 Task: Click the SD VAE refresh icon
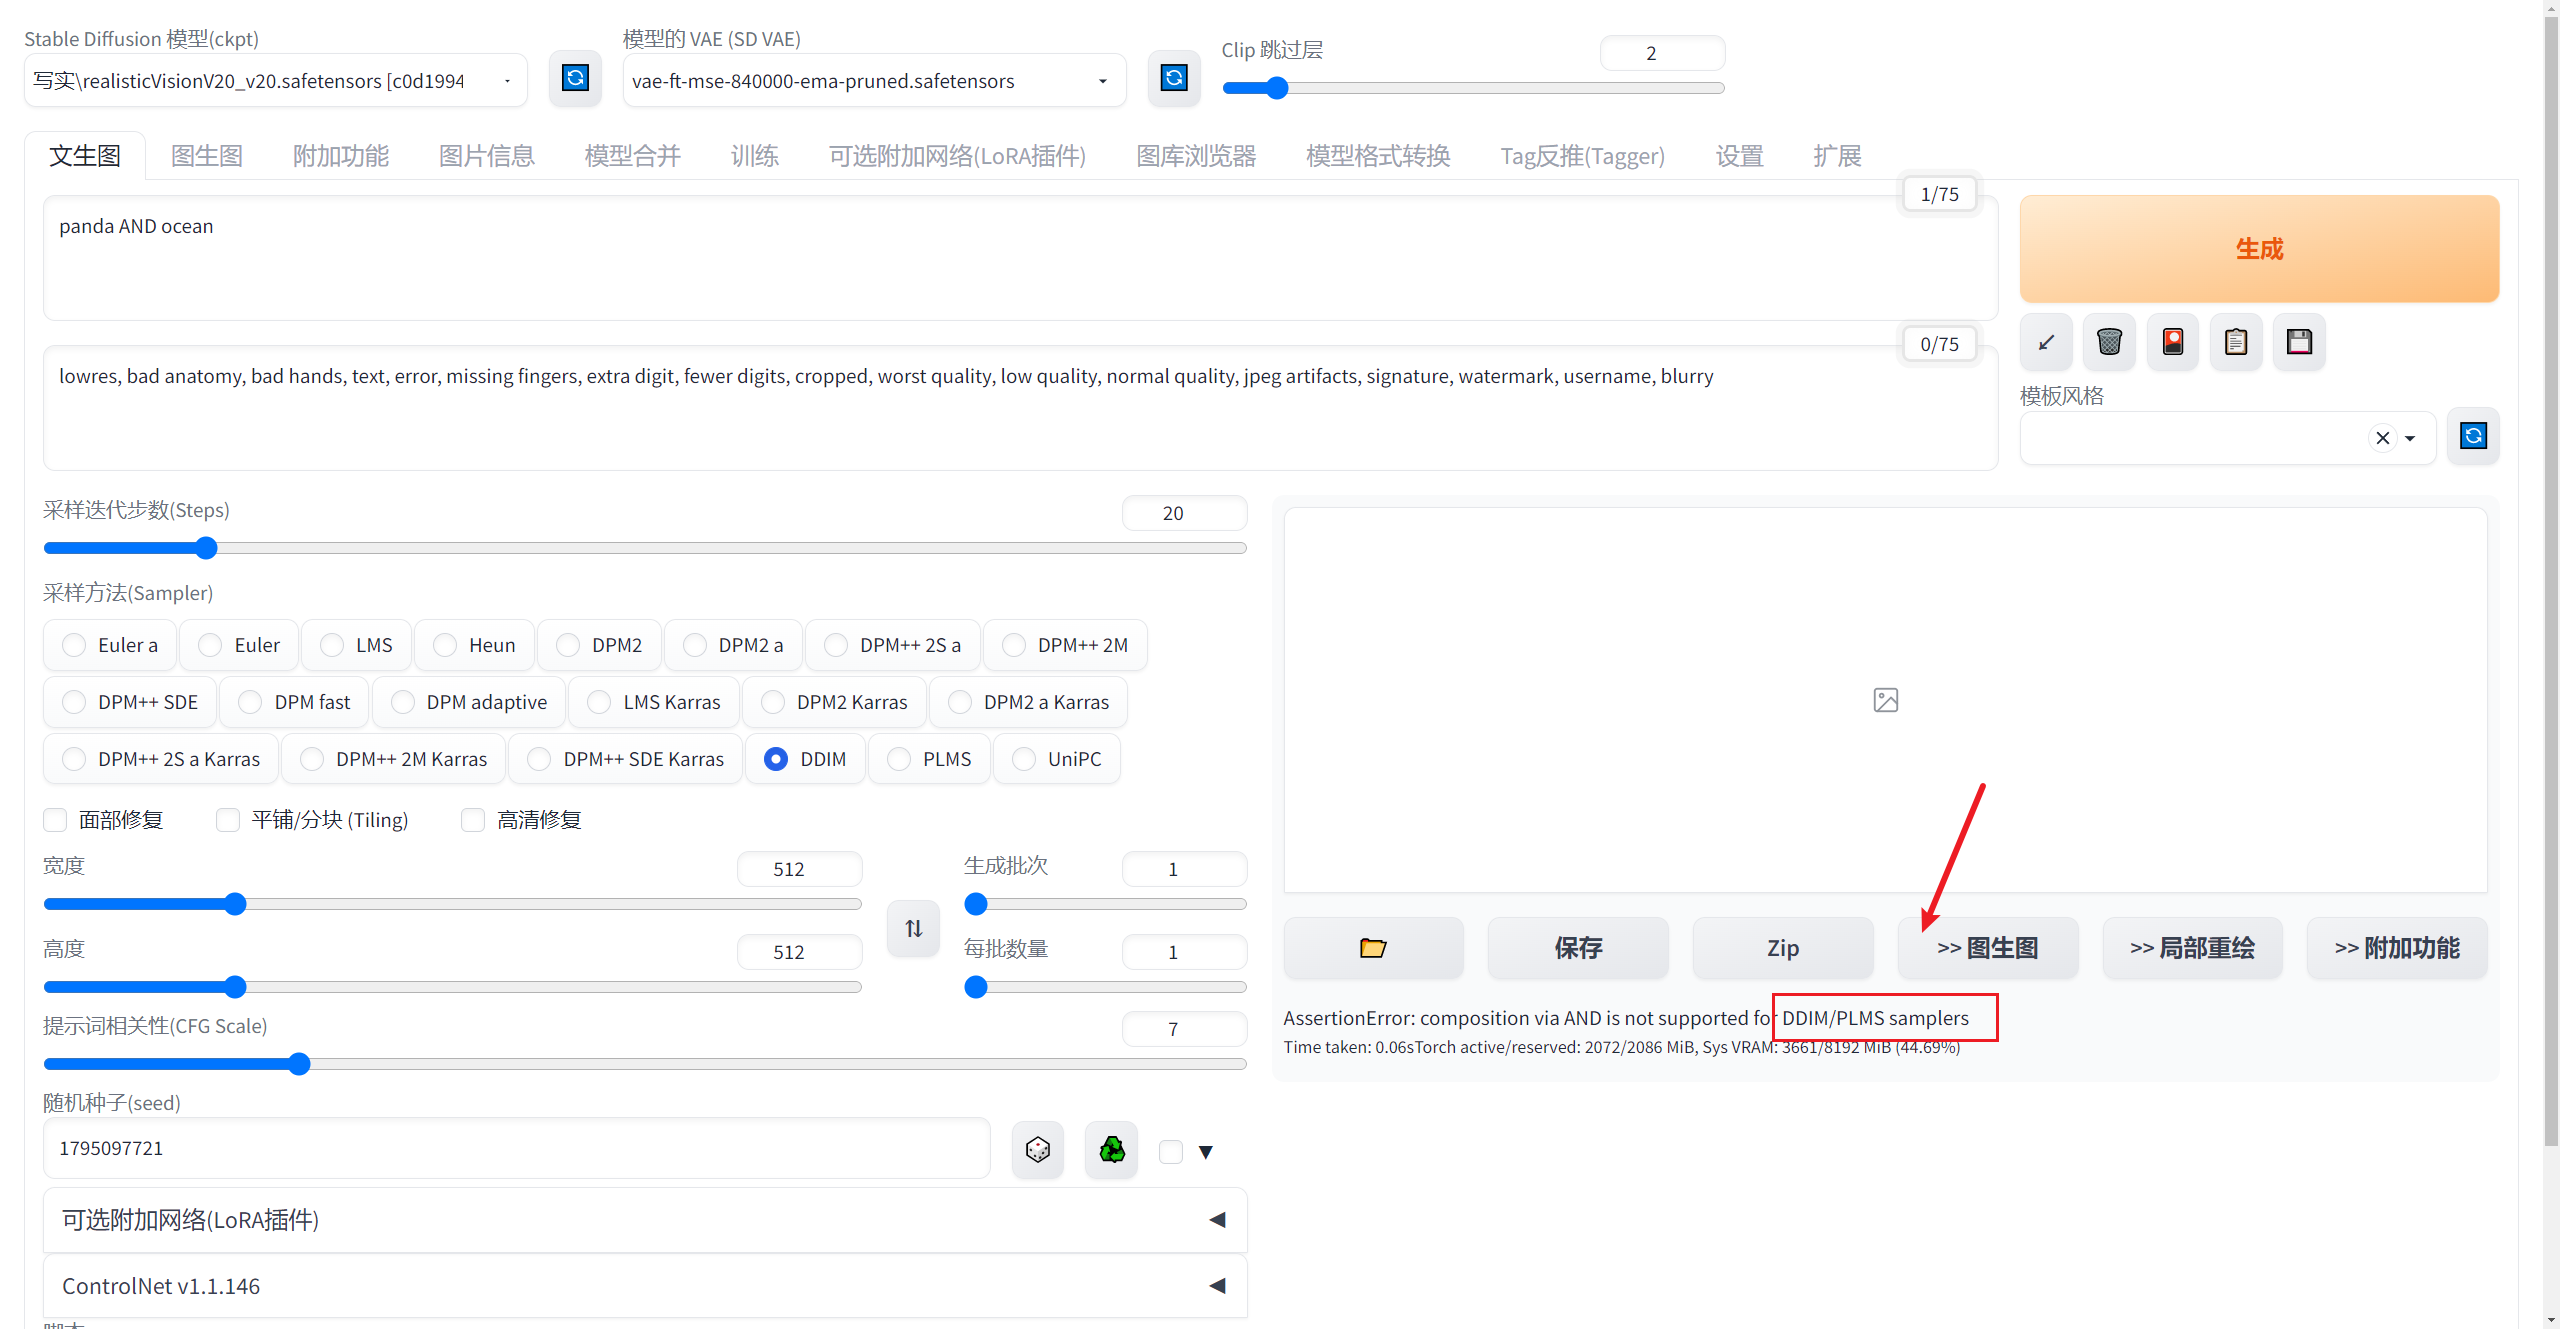pos(1174,78)
